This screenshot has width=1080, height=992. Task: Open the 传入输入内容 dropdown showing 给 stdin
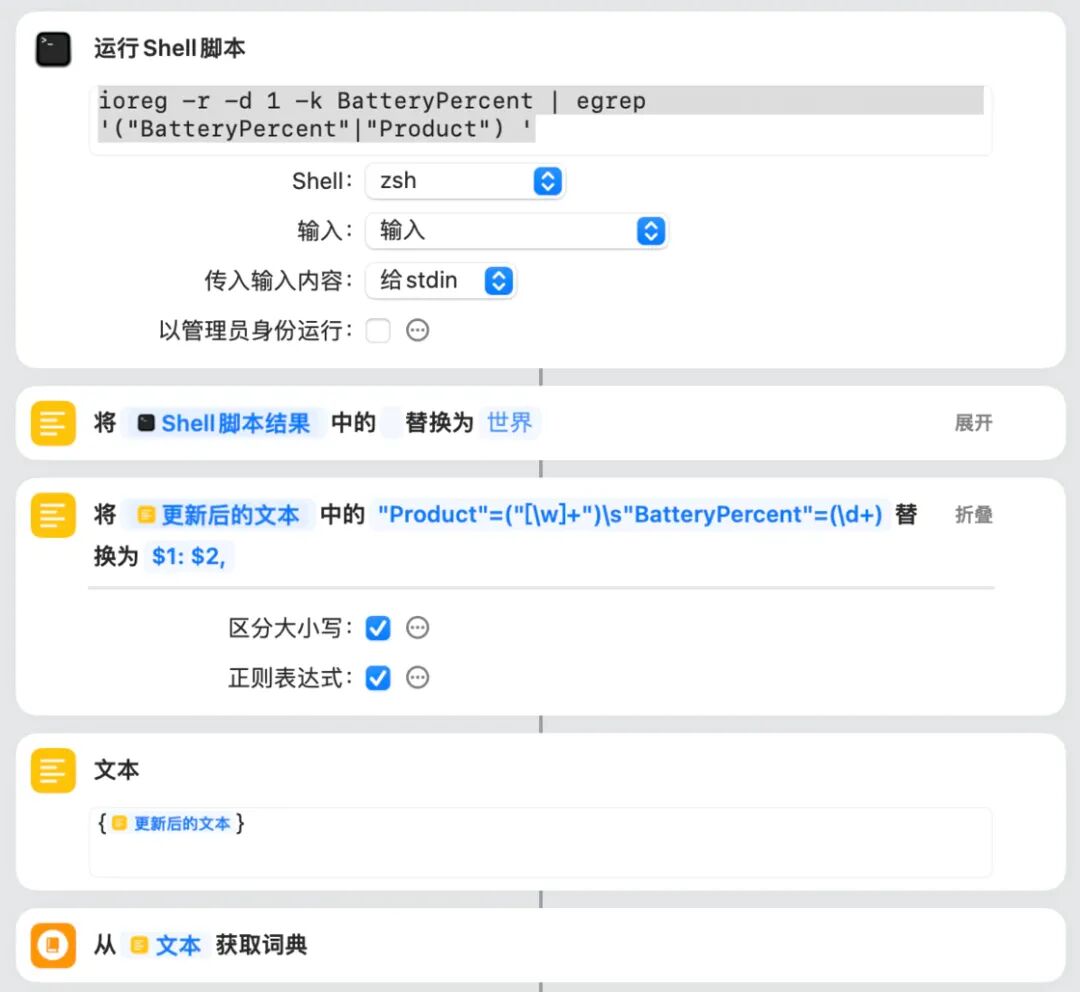click(x=441, y=281)
